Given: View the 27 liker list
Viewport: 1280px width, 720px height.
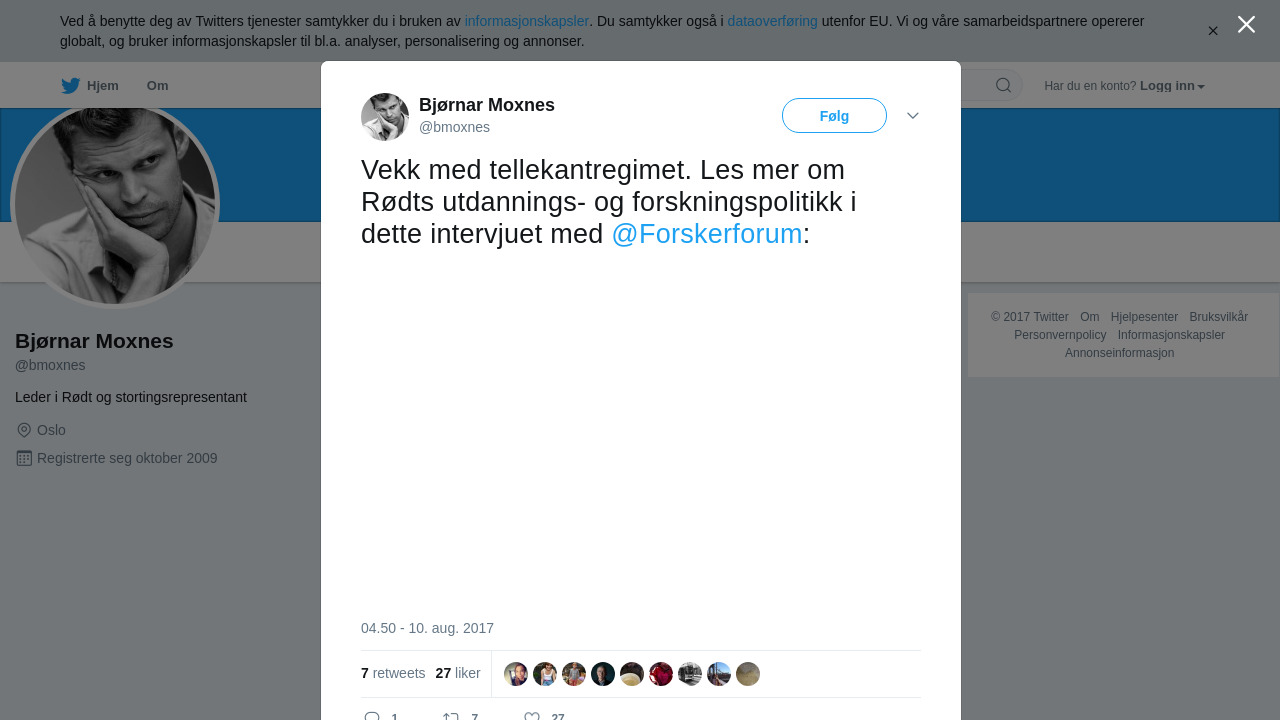Looking at the screenshot, I should pyautogui.click(x=458, y=674).
